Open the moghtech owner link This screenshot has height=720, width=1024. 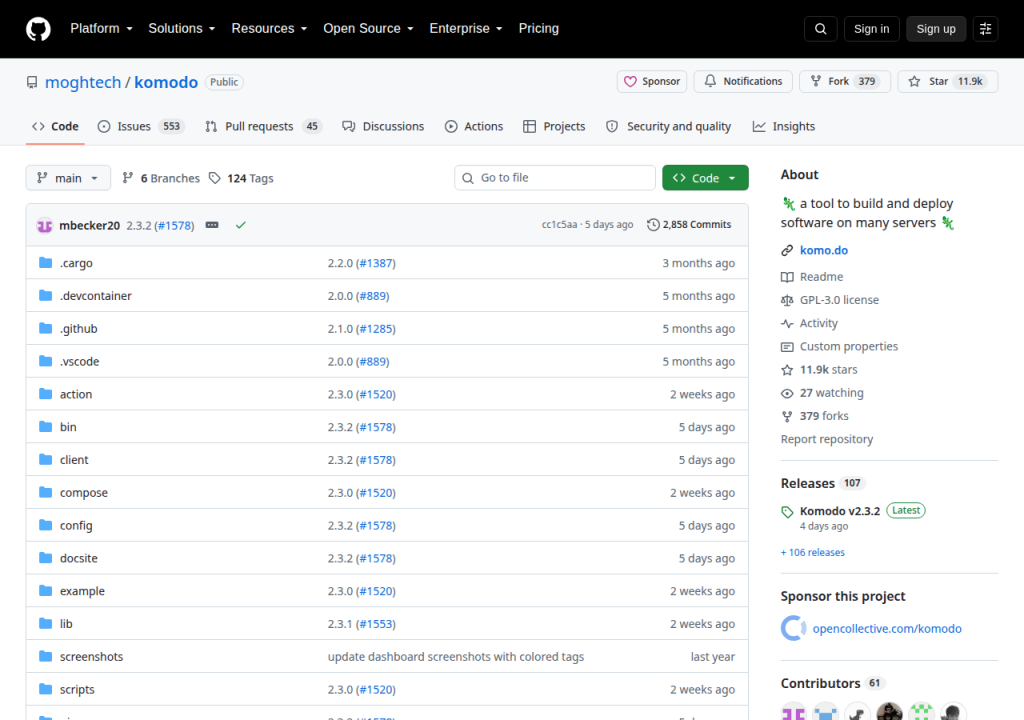83,82
